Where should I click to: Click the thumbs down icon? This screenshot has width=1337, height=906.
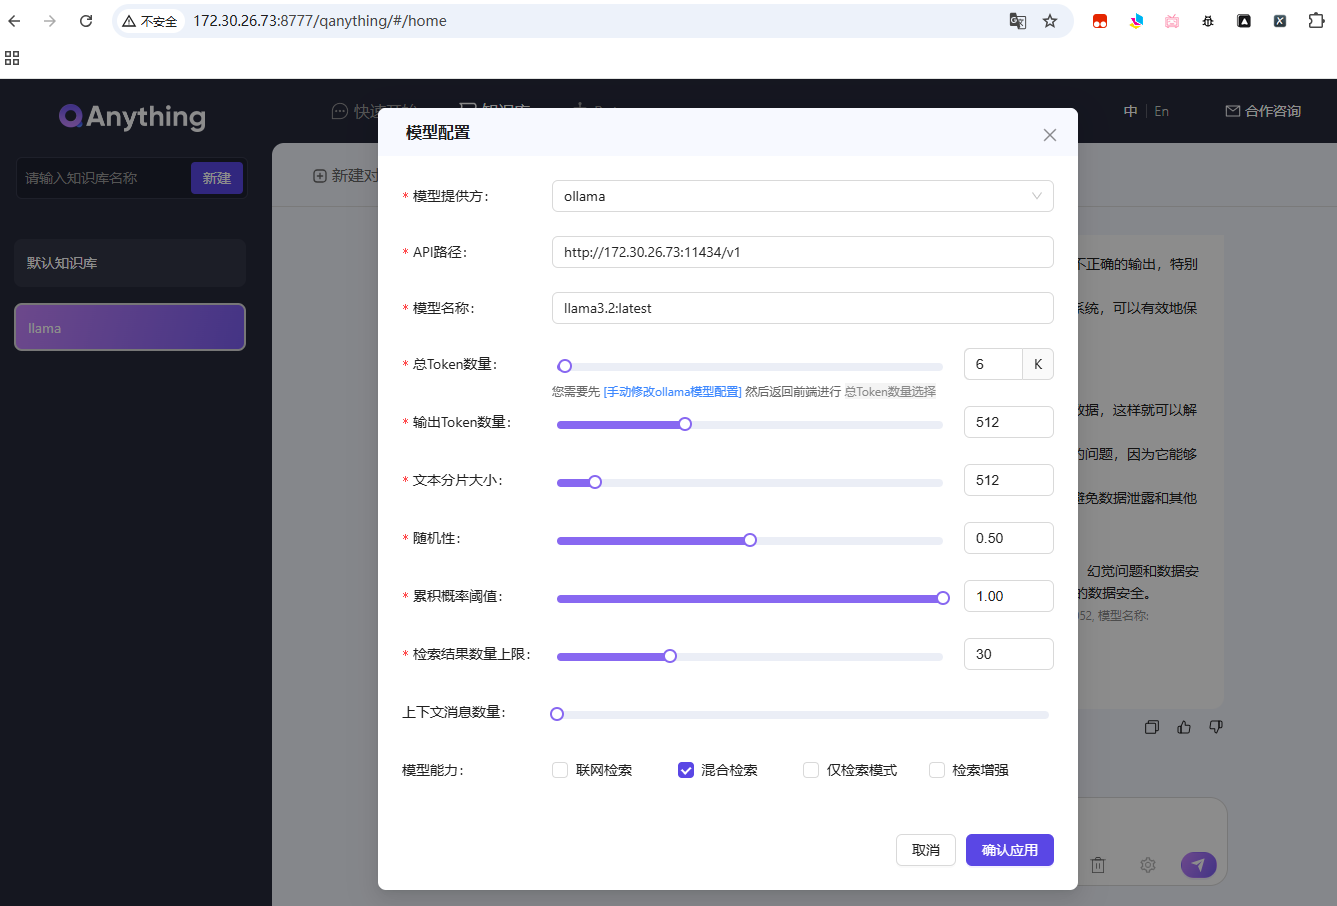pyautogui.click(x=1216, y=727)
